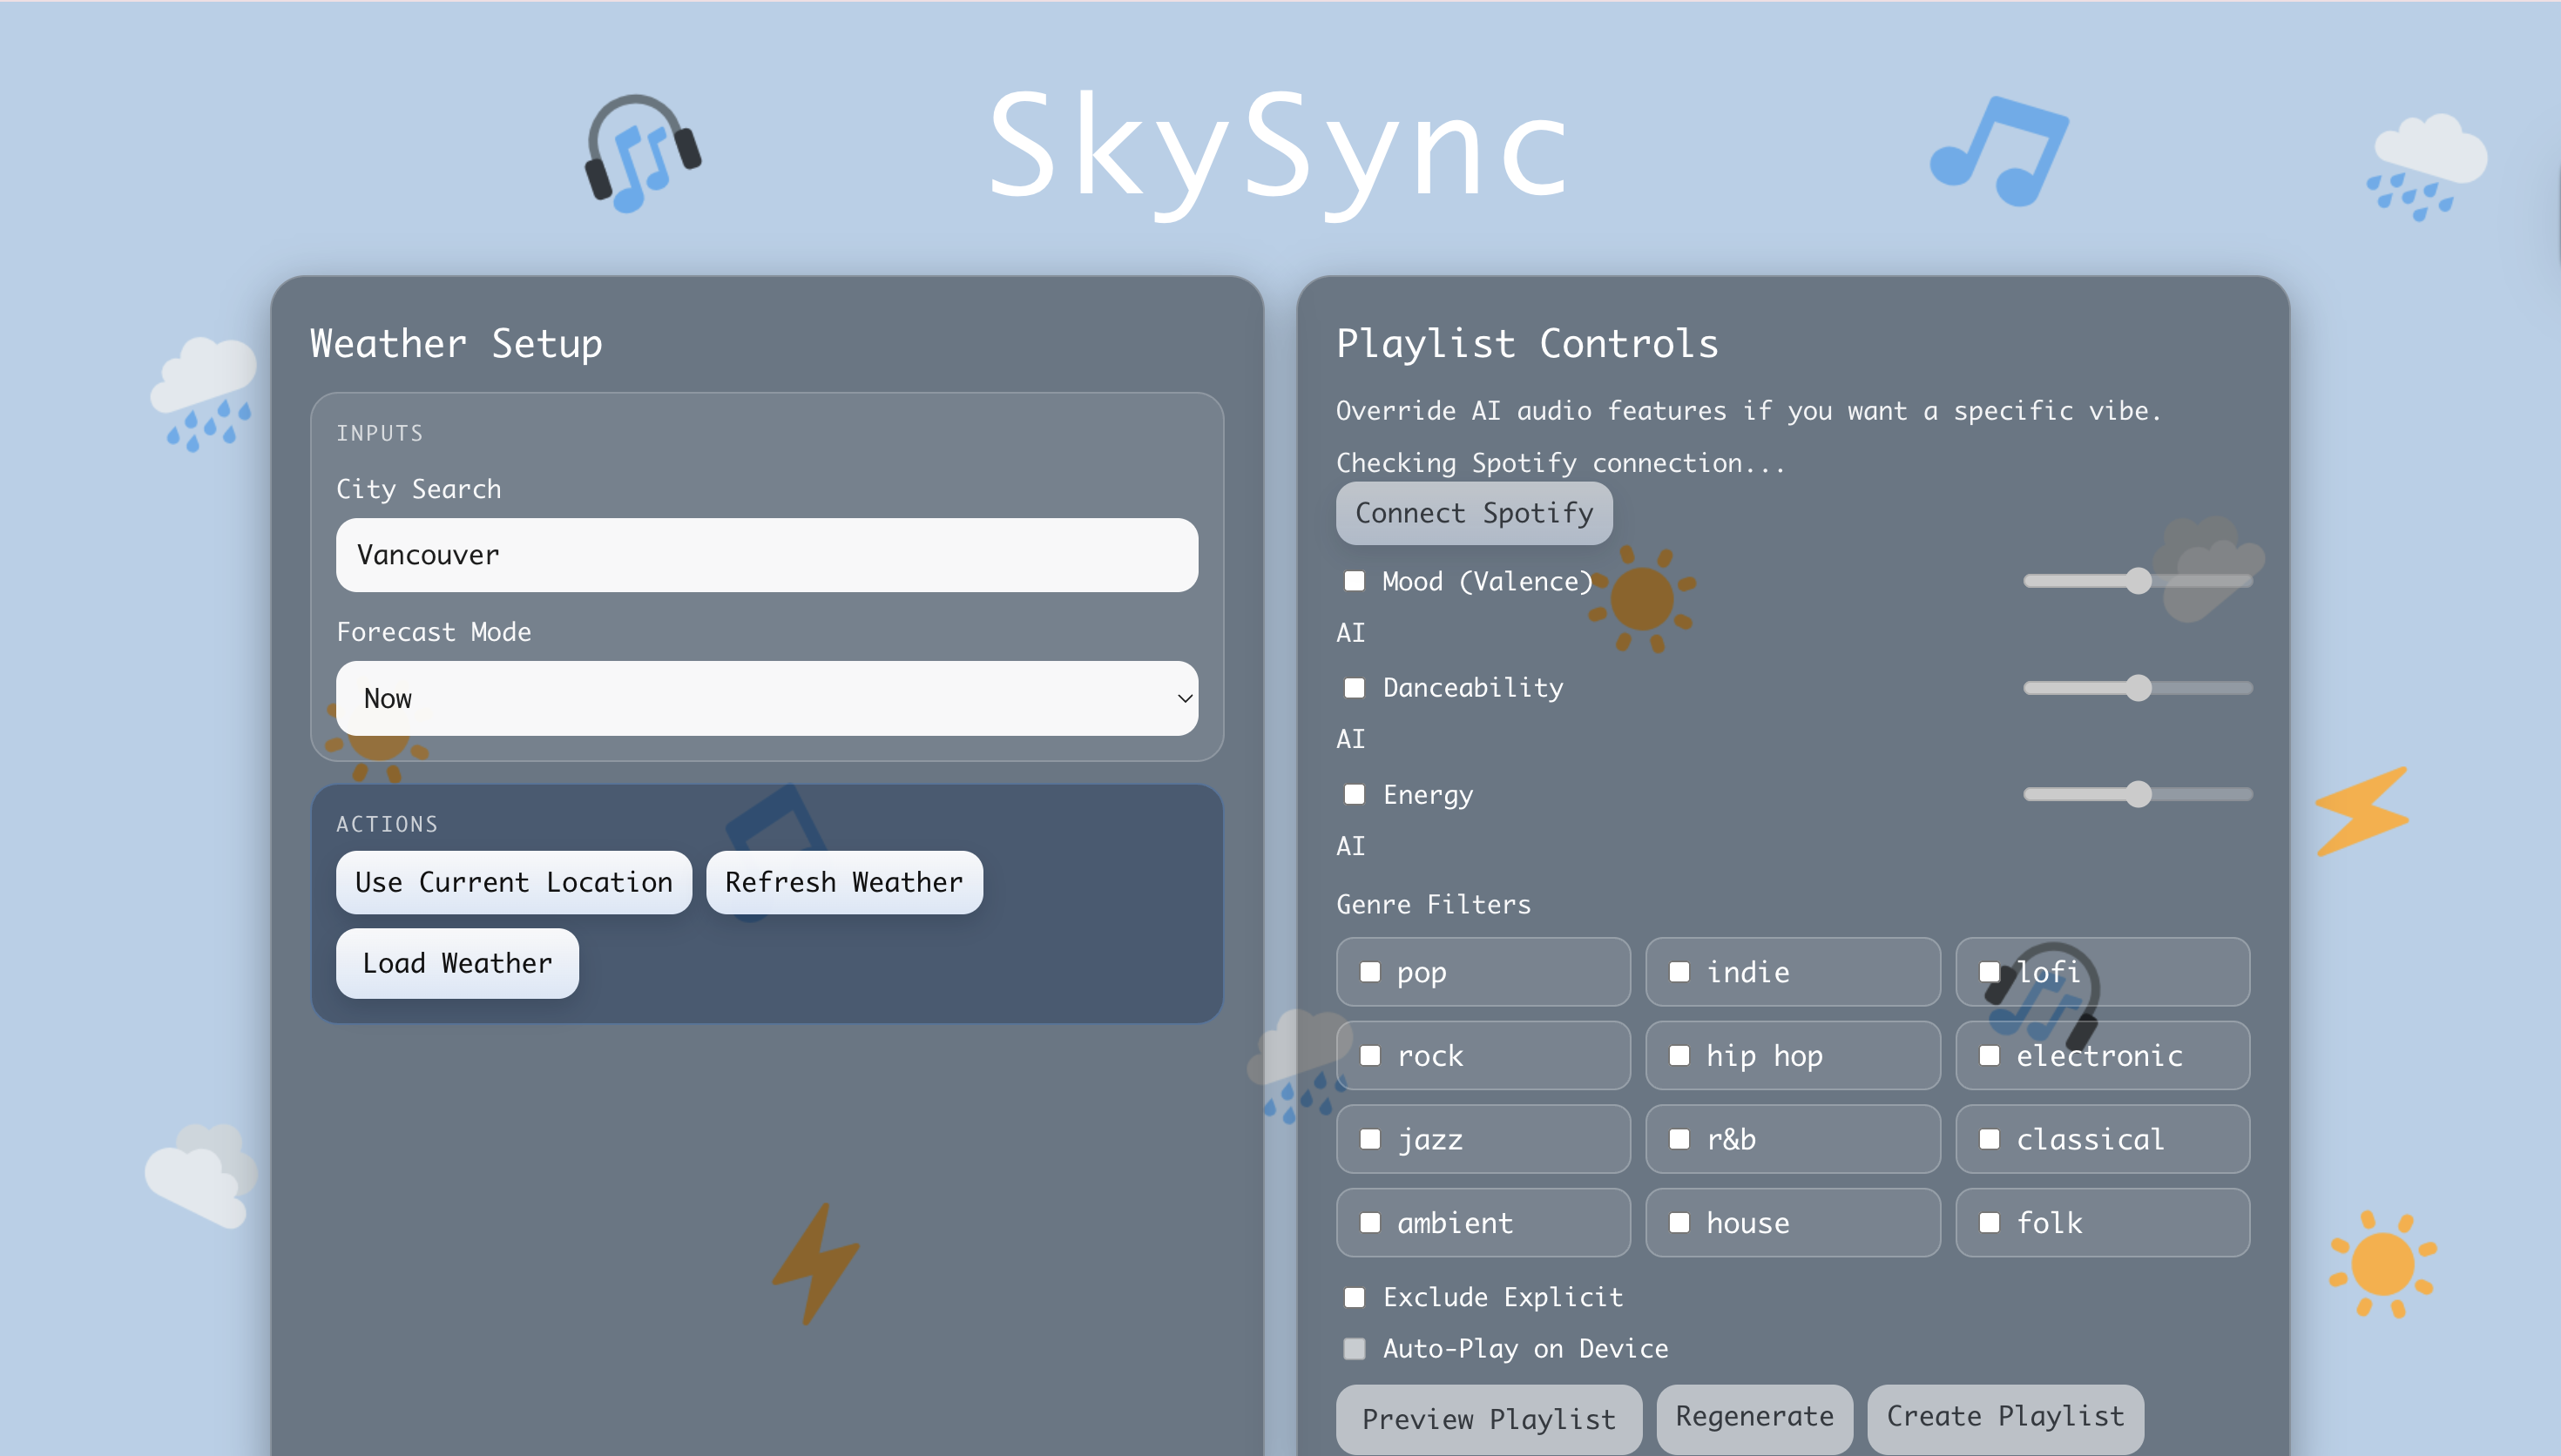2561x1456 pixels.
Task: Check the hip hop genre filter
Action: pos(1680,1056)
